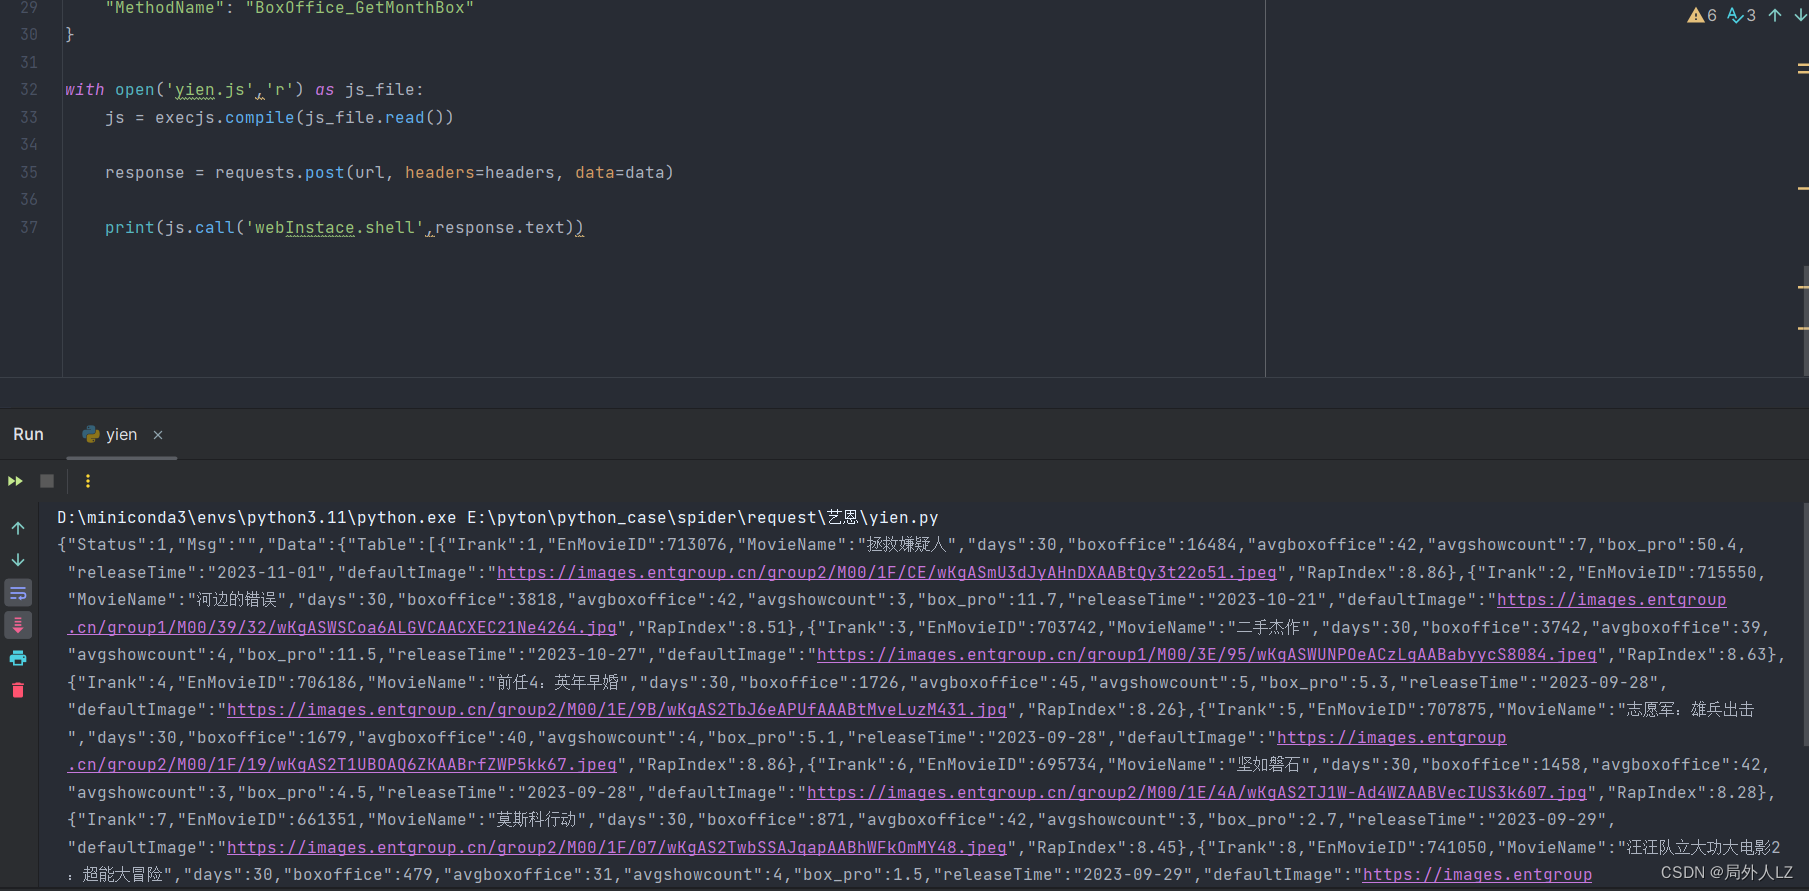This screenshot has width=1809, height=891.
Task: Click the 'yien.js' string in open call
Action: [210, 90]
